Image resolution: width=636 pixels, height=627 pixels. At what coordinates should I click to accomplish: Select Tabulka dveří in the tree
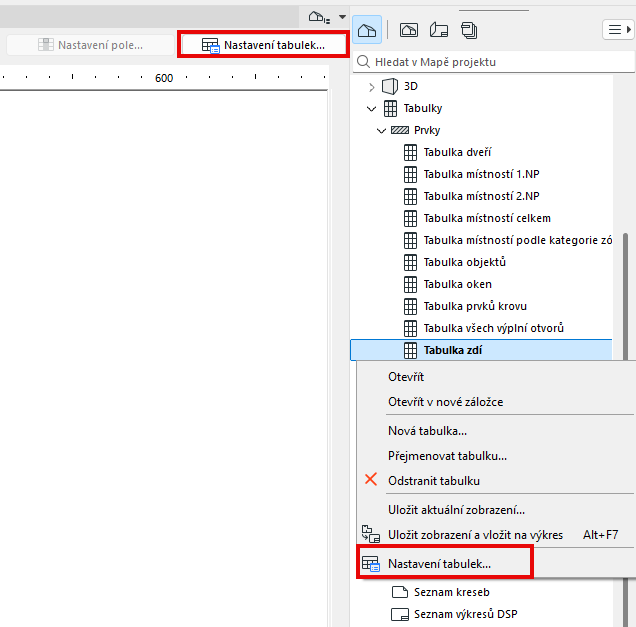[x=457, y=152]
